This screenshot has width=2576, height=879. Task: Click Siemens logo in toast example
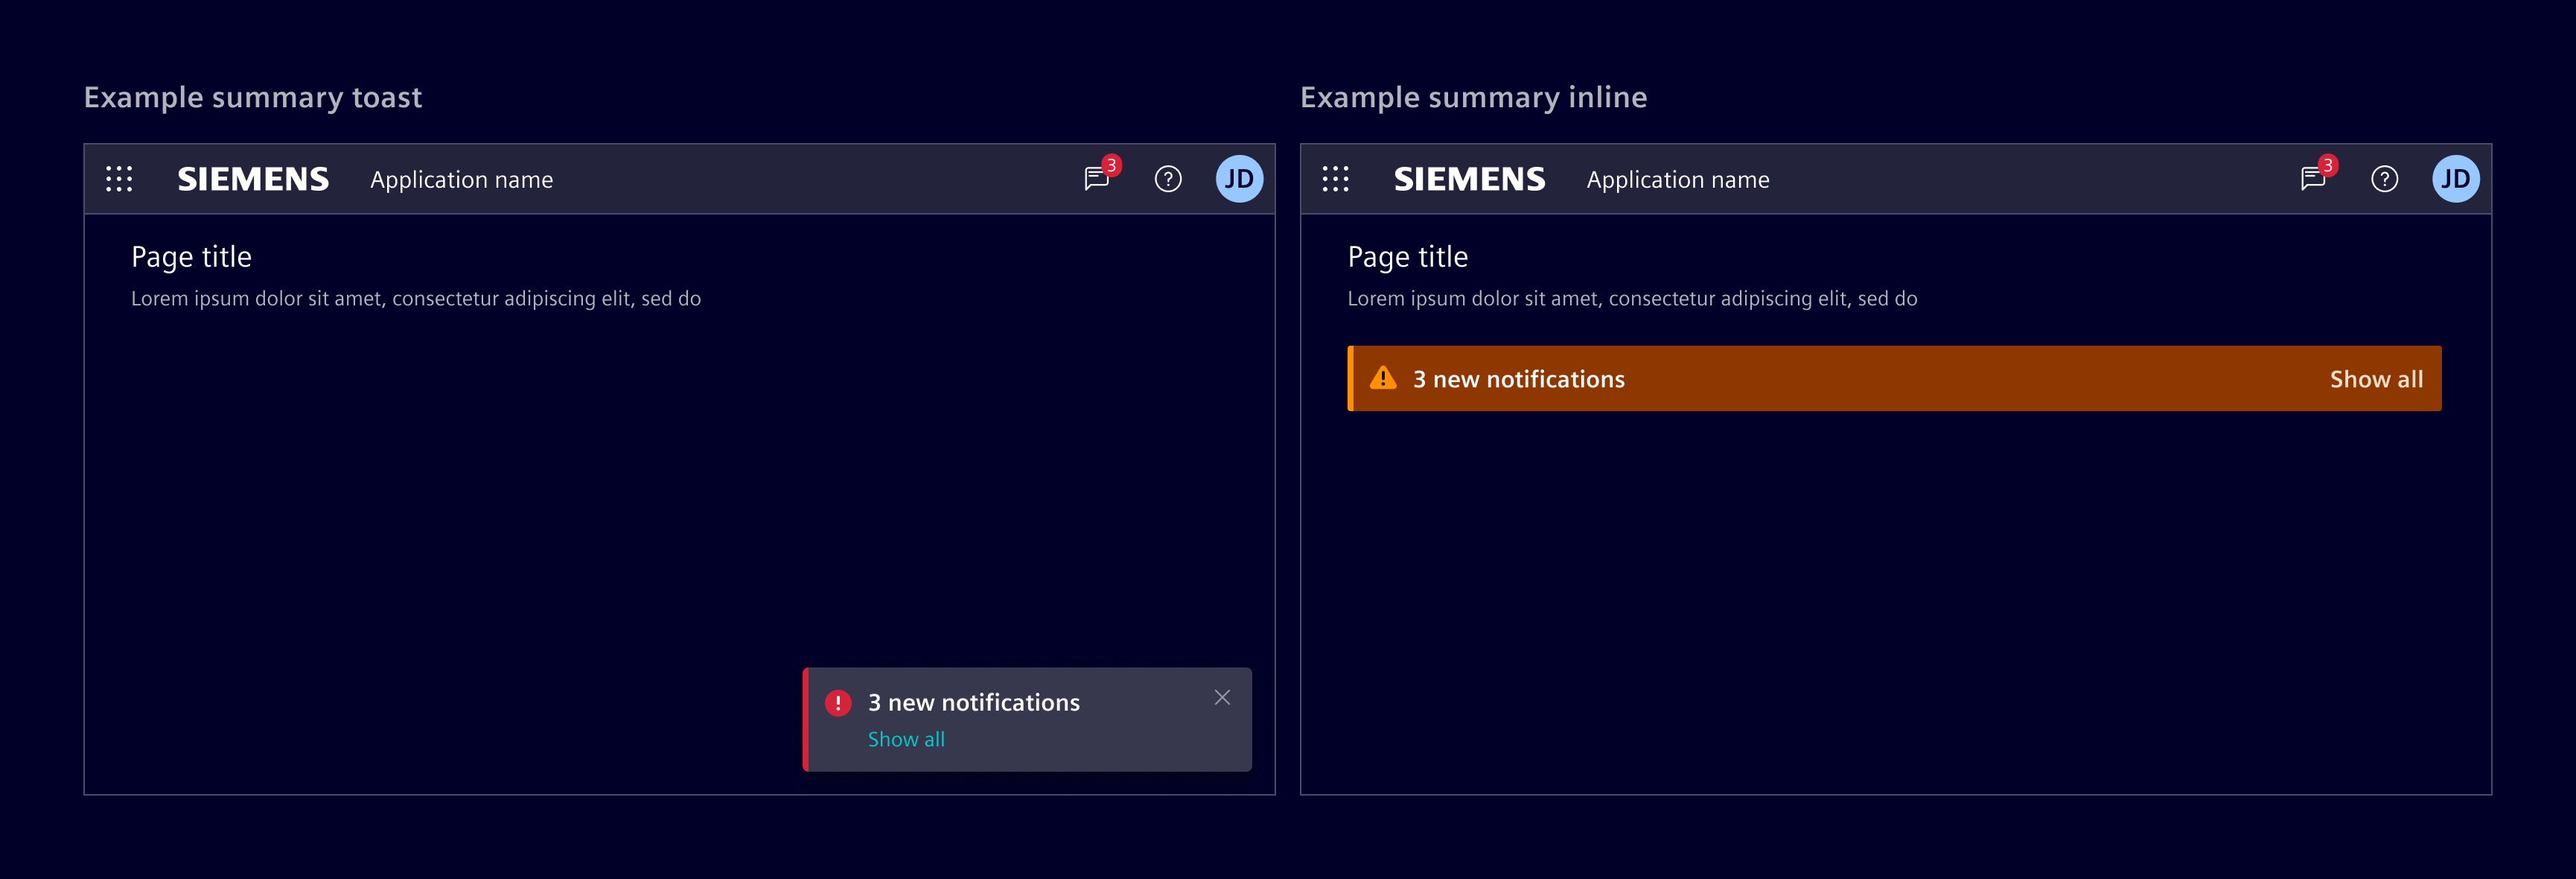pos(253,179)
